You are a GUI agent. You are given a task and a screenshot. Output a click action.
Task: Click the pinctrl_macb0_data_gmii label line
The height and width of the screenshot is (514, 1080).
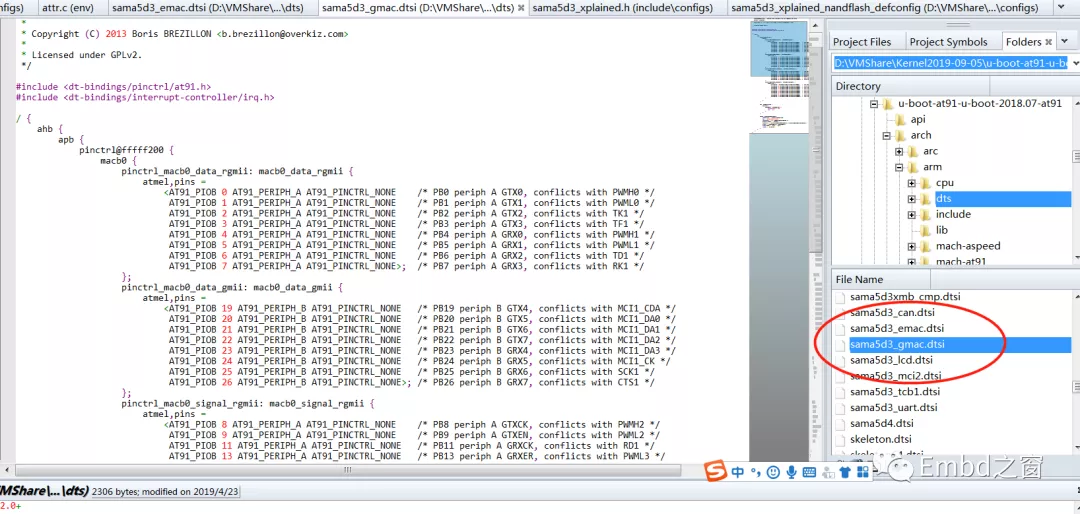pos(232,287)
